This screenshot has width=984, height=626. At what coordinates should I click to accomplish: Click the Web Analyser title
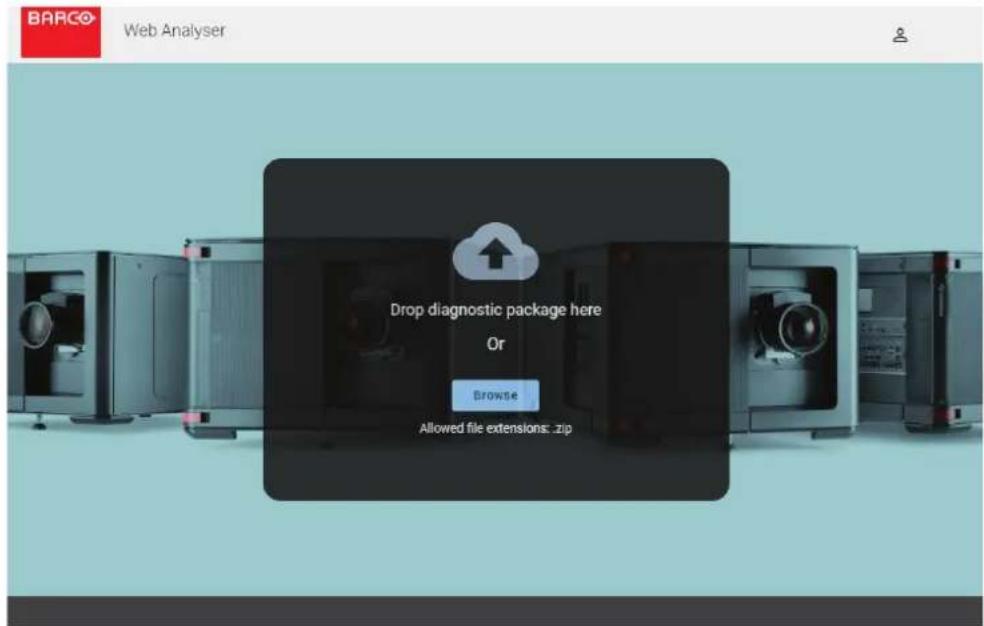point(174,30)
